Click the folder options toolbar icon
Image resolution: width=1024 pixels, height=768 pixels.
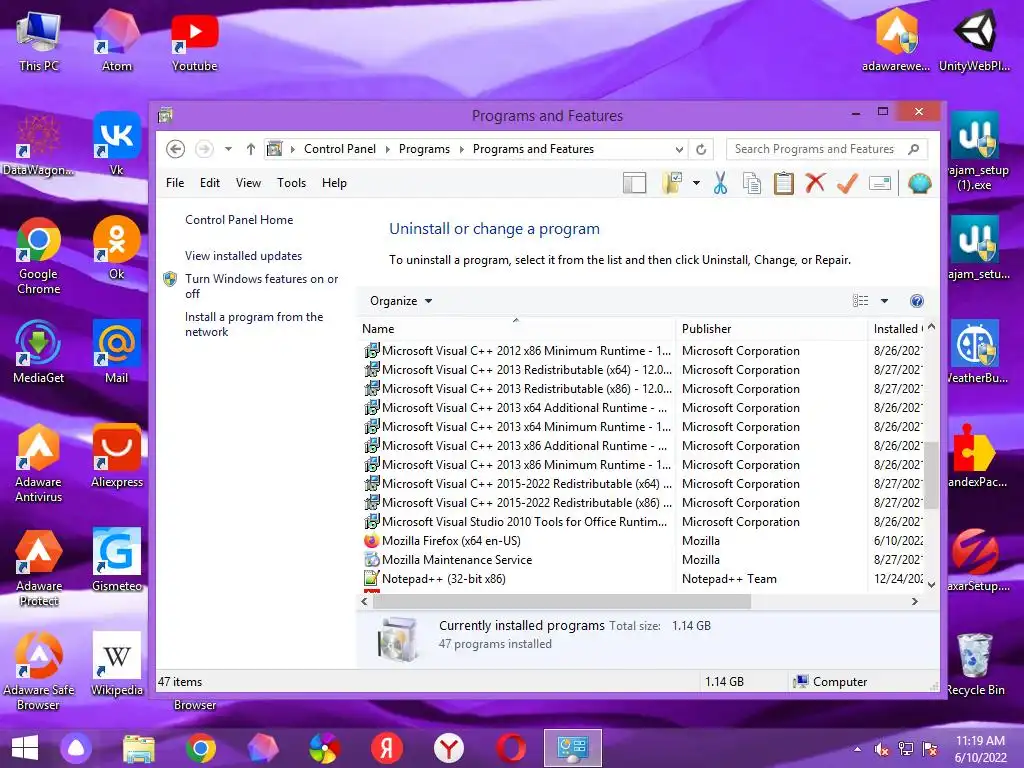point(672,184)
